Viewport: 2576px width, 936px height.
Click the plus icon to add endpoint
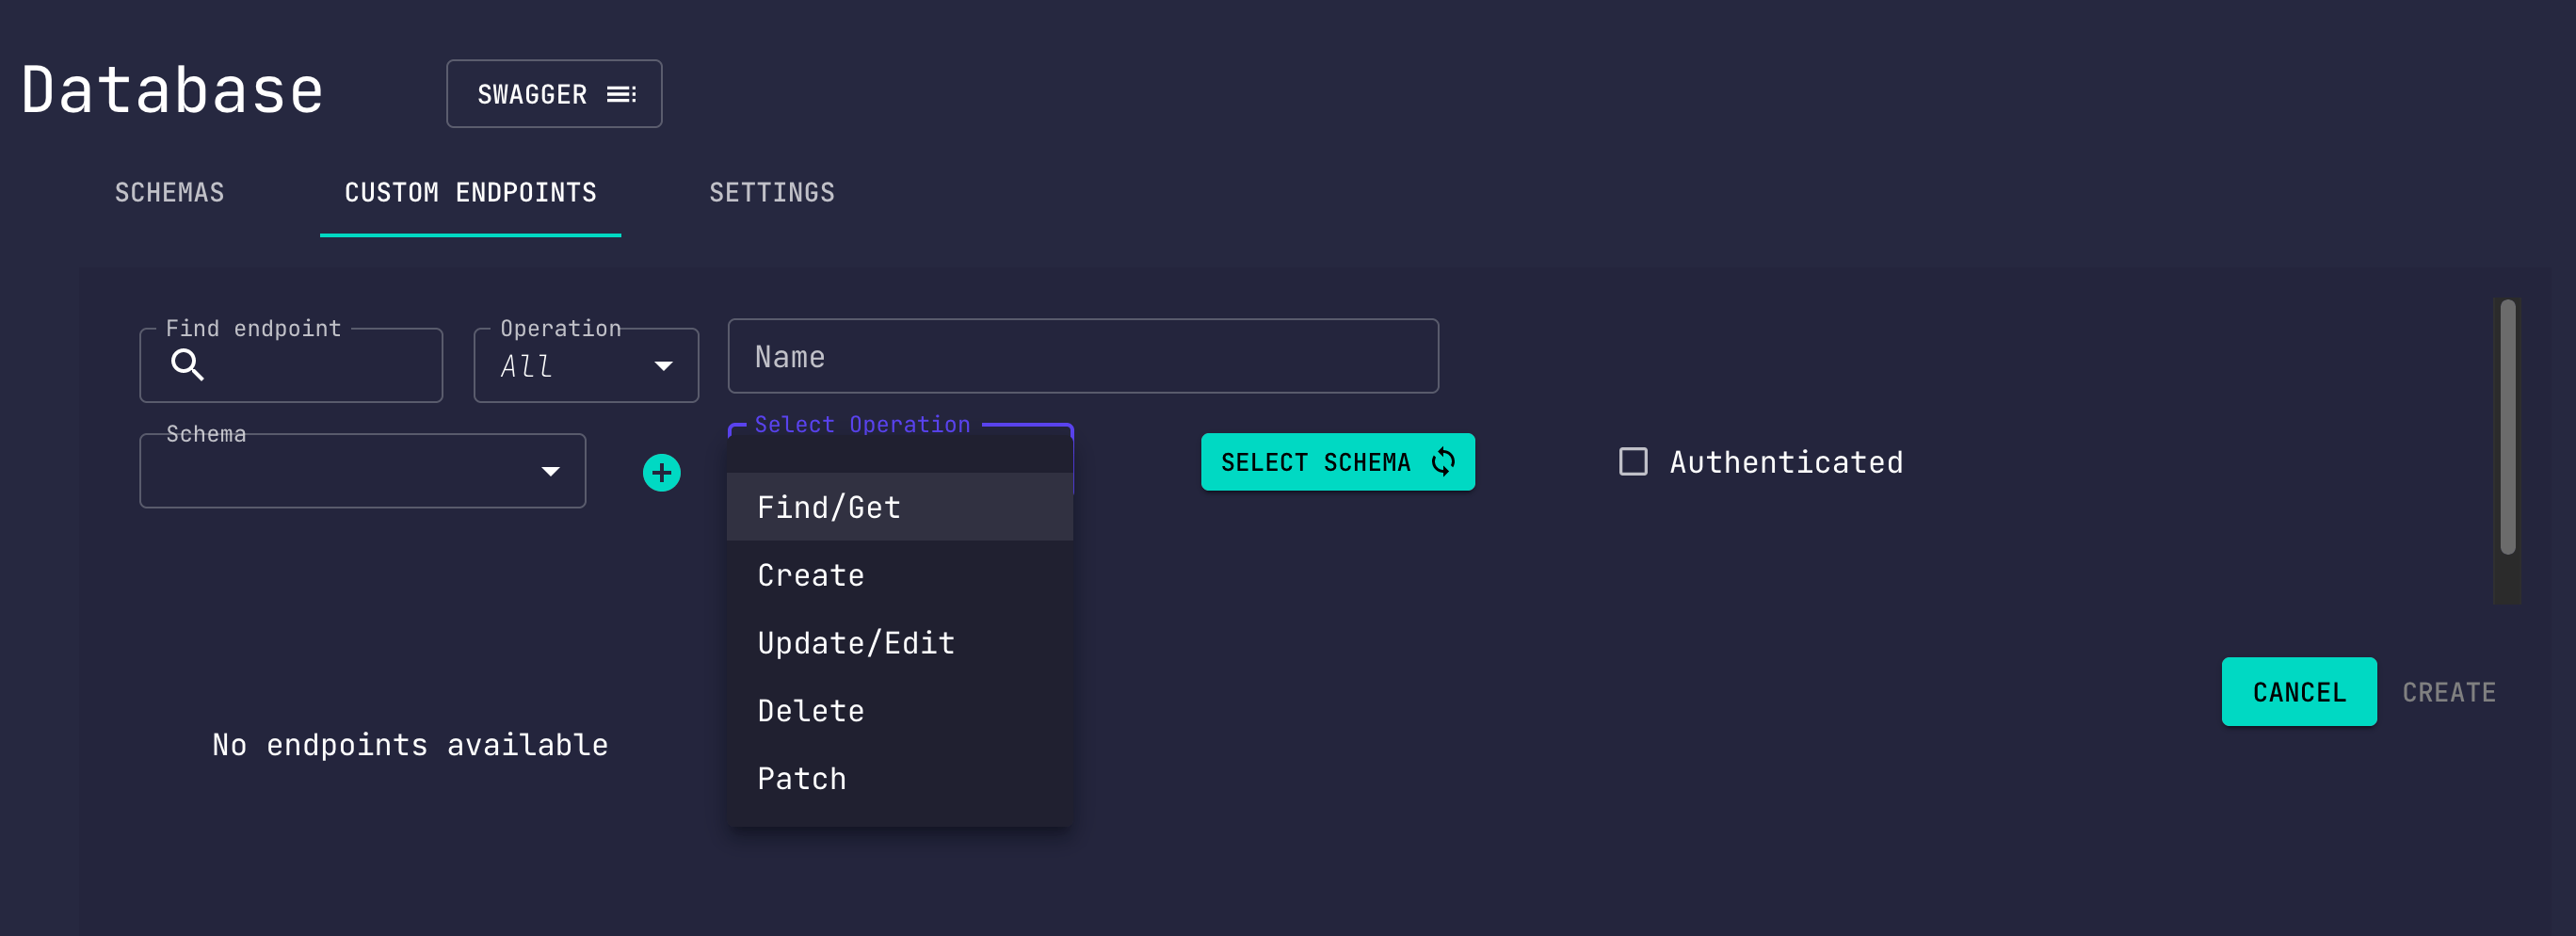click(660, 471)
